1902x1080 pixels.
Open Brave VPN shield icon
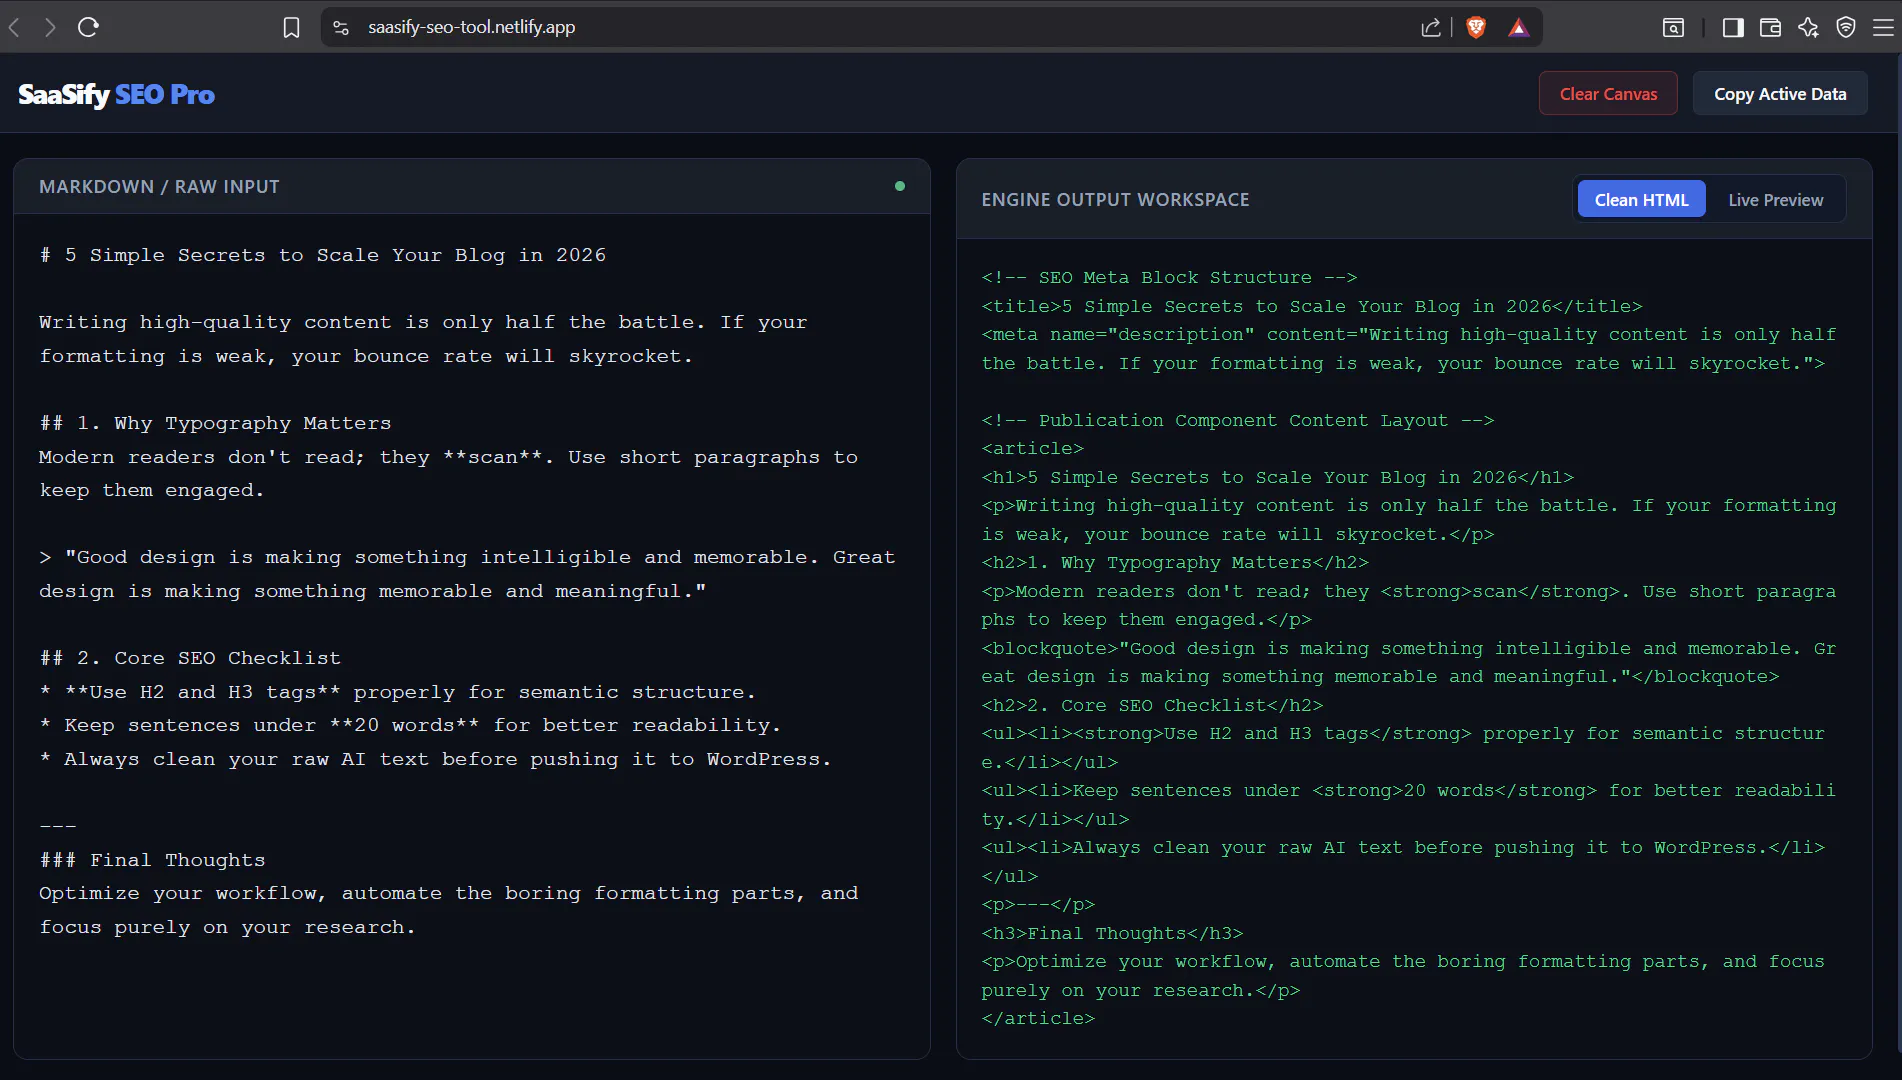tap(1846, 27)
